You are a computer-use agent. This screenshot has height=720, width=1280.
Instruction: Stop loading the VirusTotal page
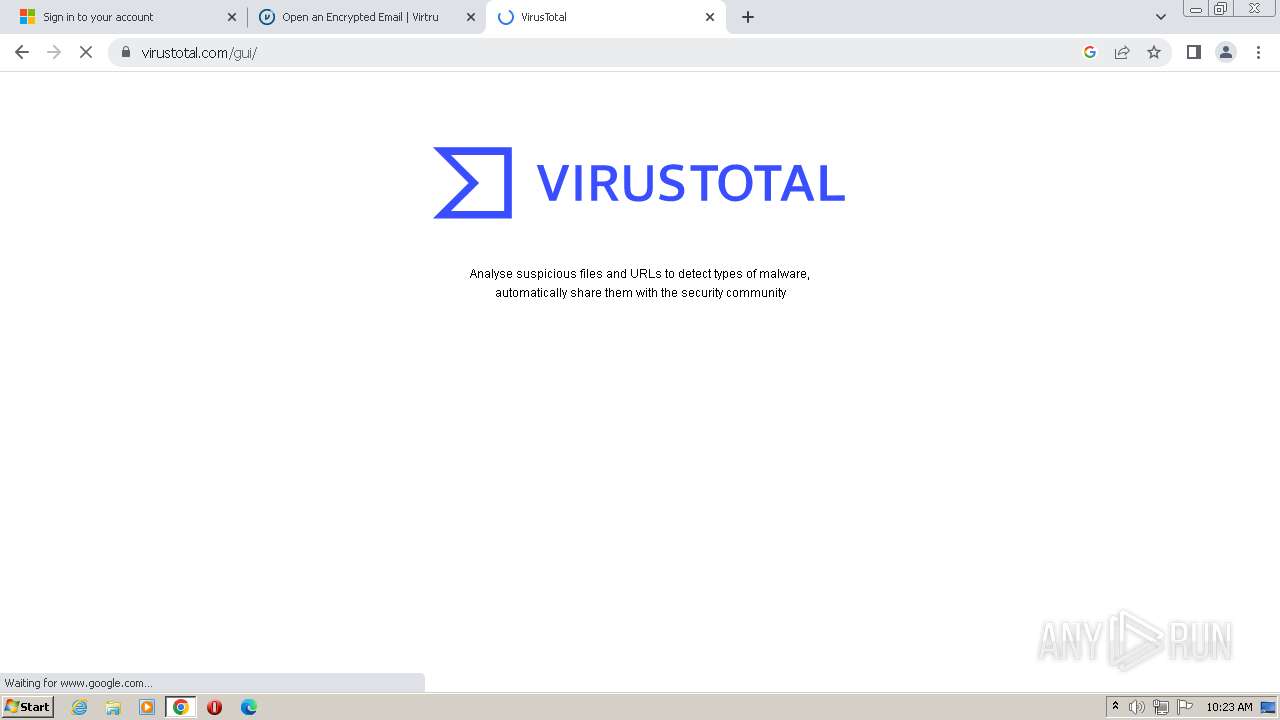pos(86,52)
